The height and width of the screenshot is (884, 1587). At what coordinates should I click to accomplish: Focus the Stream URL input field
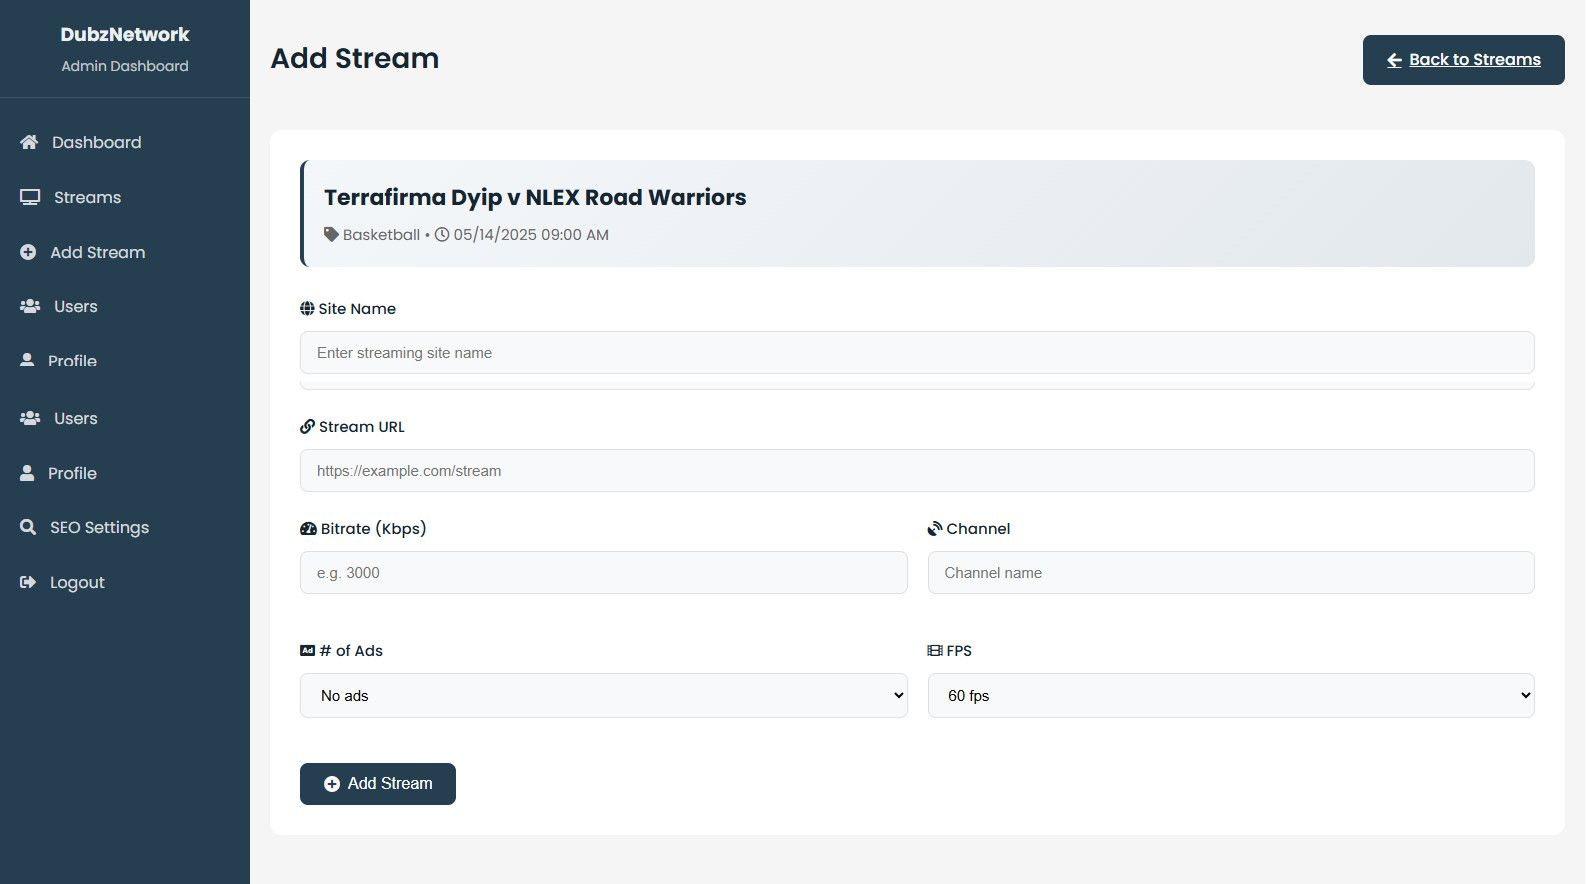[x=917, y=470]
